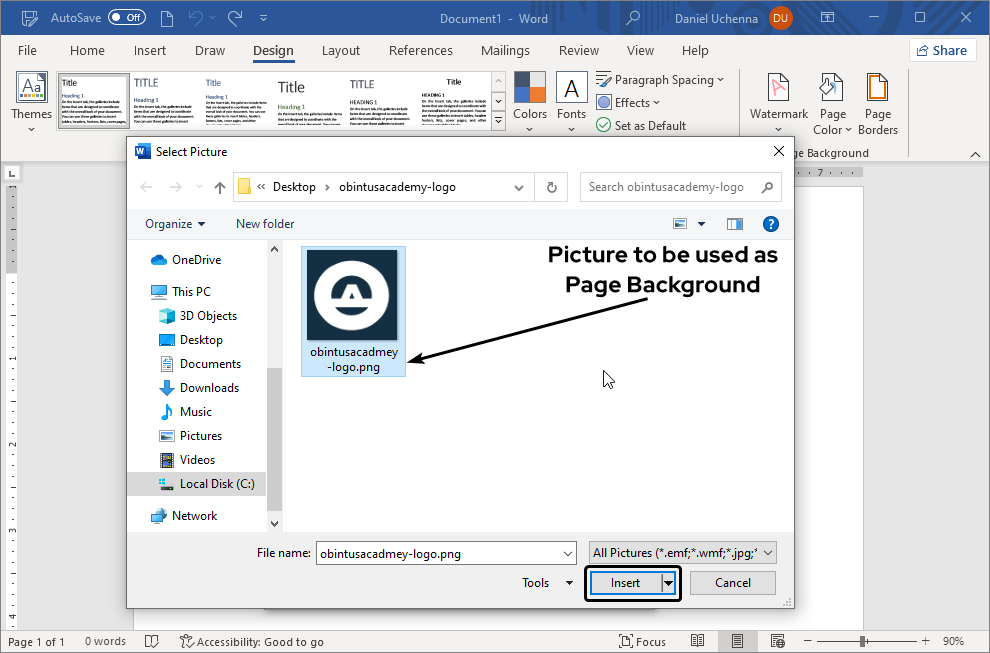Select the obintusacadmey-logo.png thumbnail
The image size is (990, 653).
tap(353, 296)
